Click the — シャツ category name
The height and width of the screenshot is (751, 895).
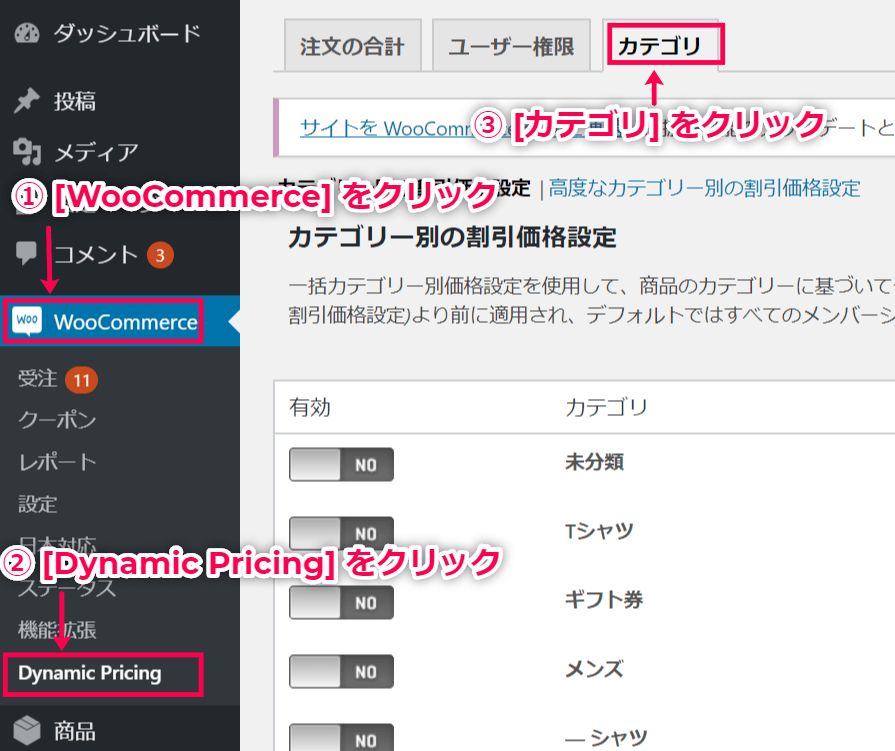click(606, 738)
